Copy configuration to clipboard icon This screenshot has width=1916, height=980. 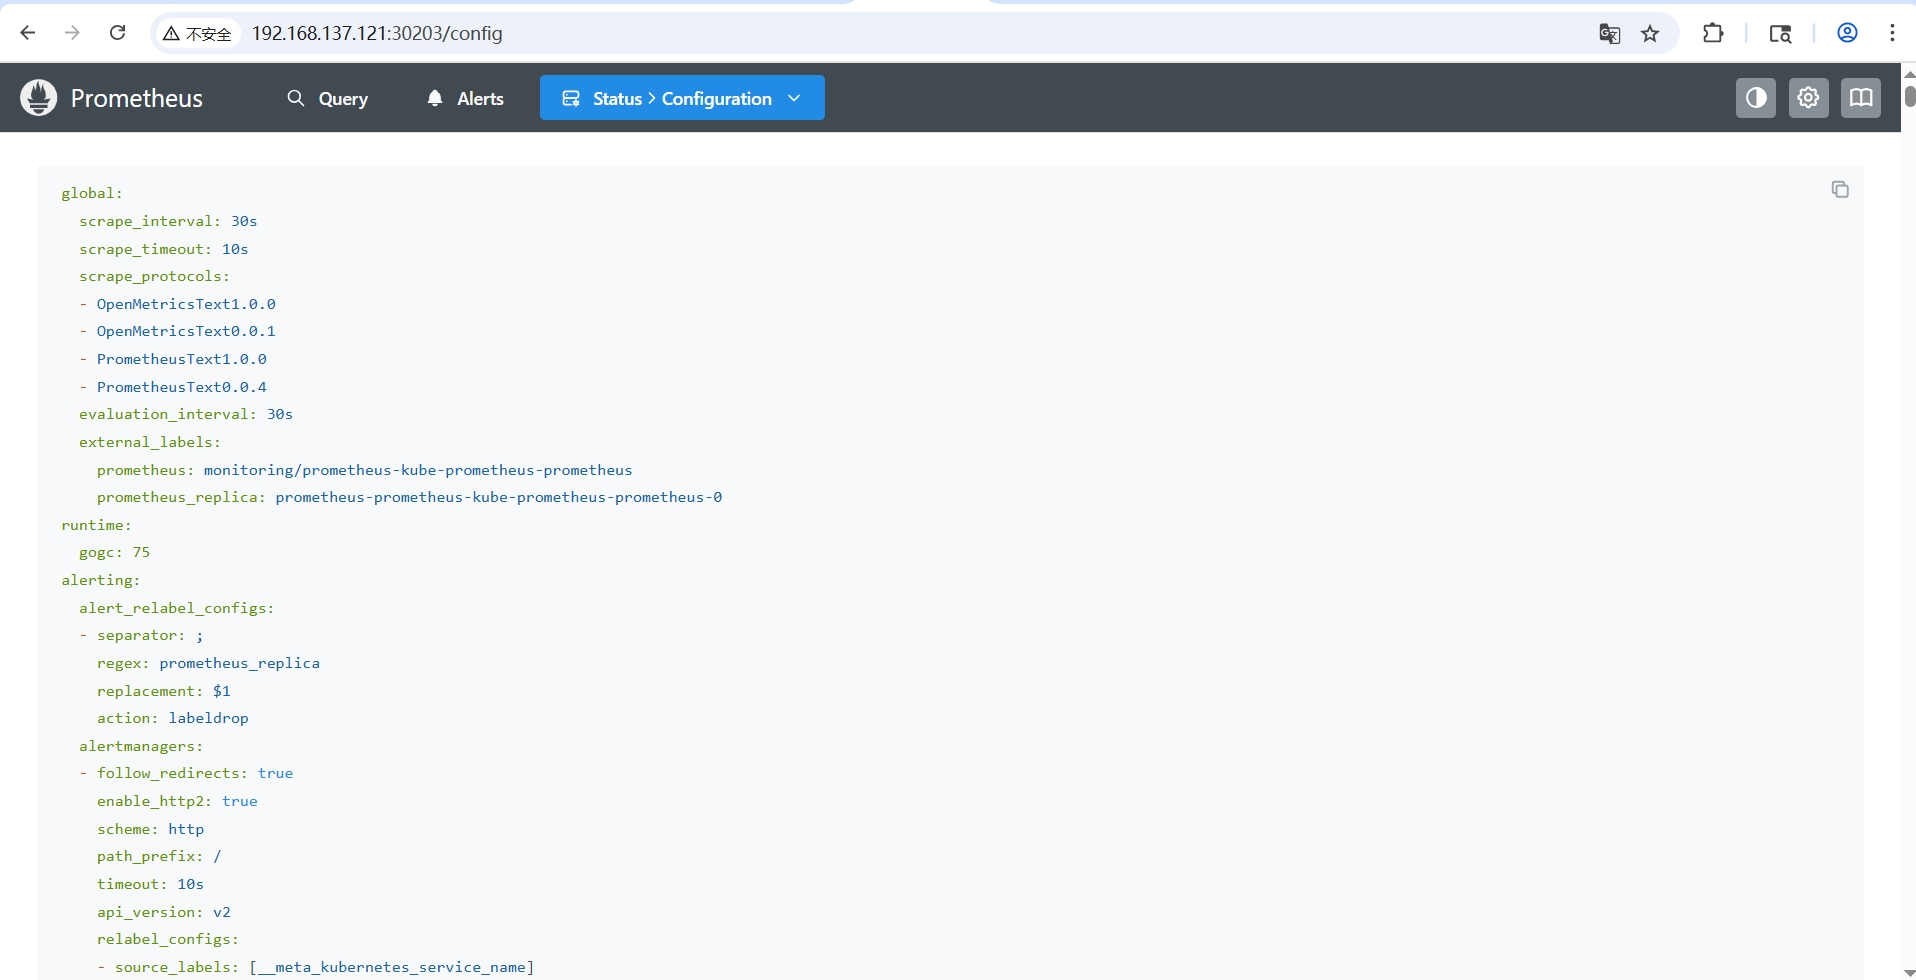1839,189
